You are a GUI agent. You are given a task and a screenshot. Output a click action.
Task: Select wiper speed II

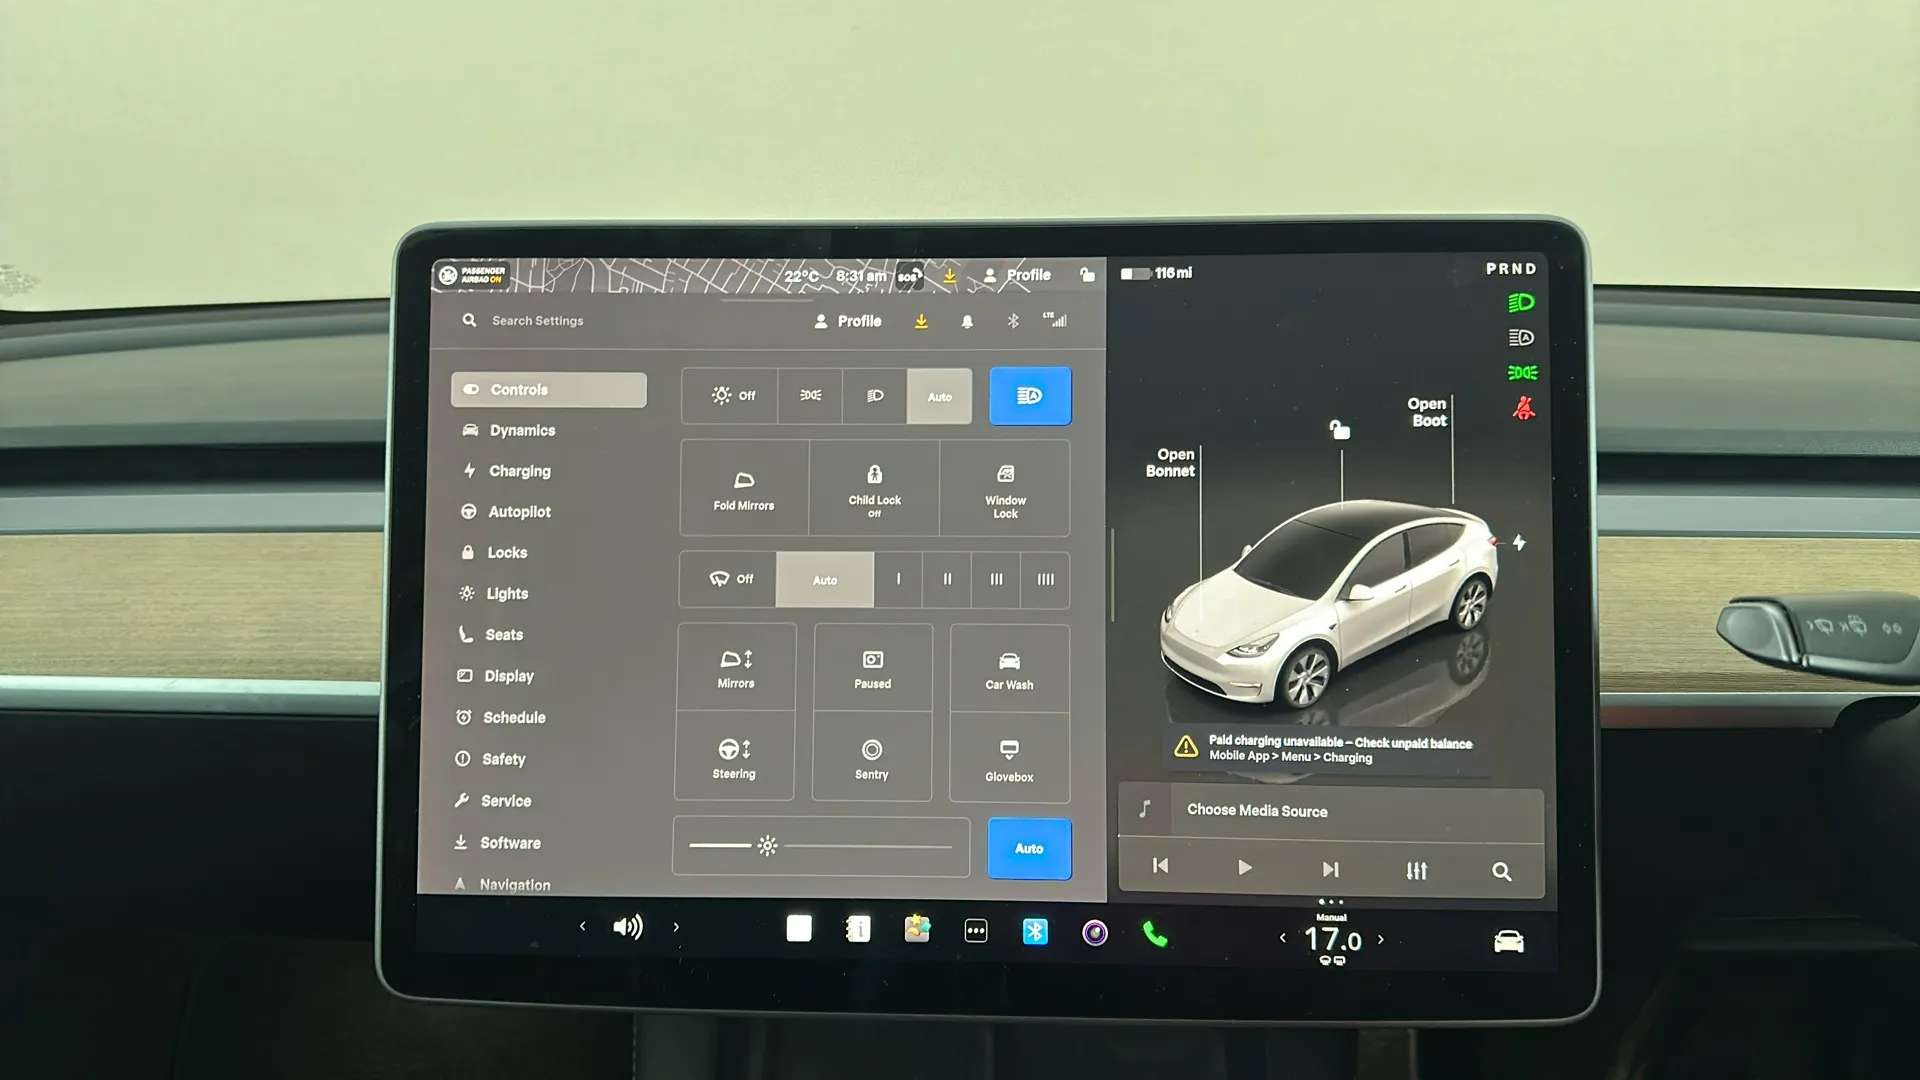tap(947, 580)
